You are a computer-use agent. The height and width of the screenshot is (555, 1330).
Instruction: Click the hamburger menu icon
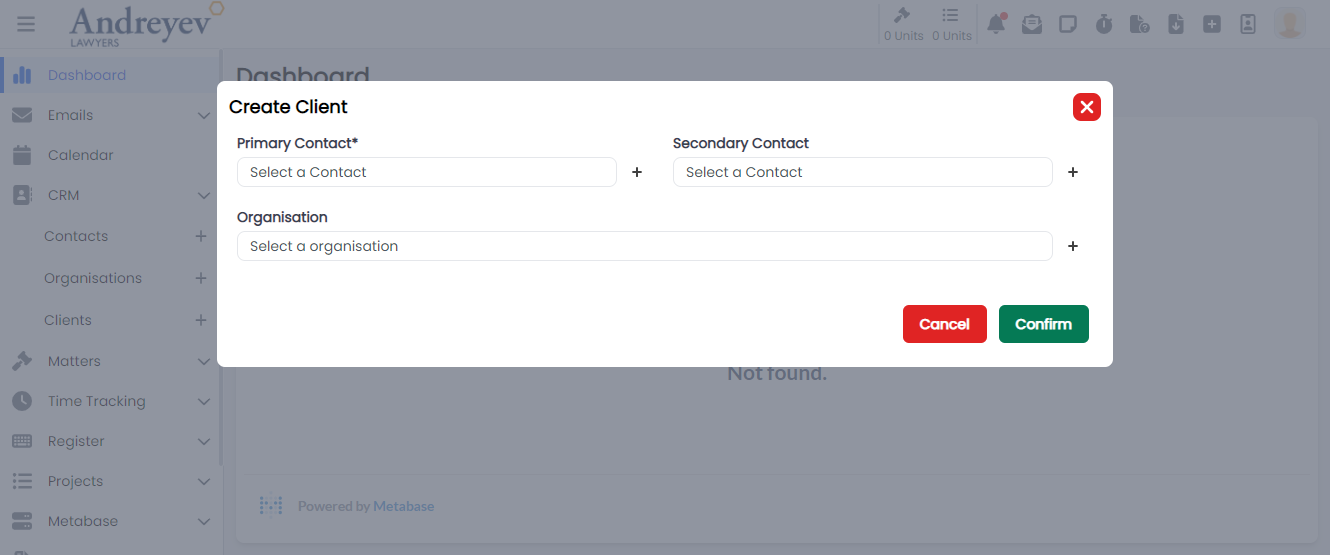pyautogui.click(x=26, y=24)
